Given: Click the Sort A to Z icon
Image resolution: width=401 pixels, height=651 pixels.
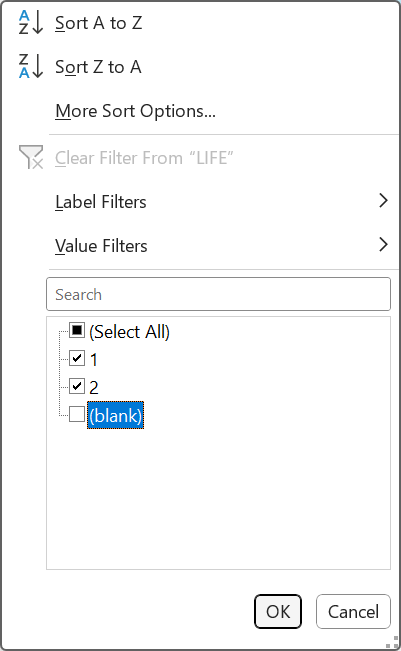Looking at the screenshot, I should click(31, 22).
